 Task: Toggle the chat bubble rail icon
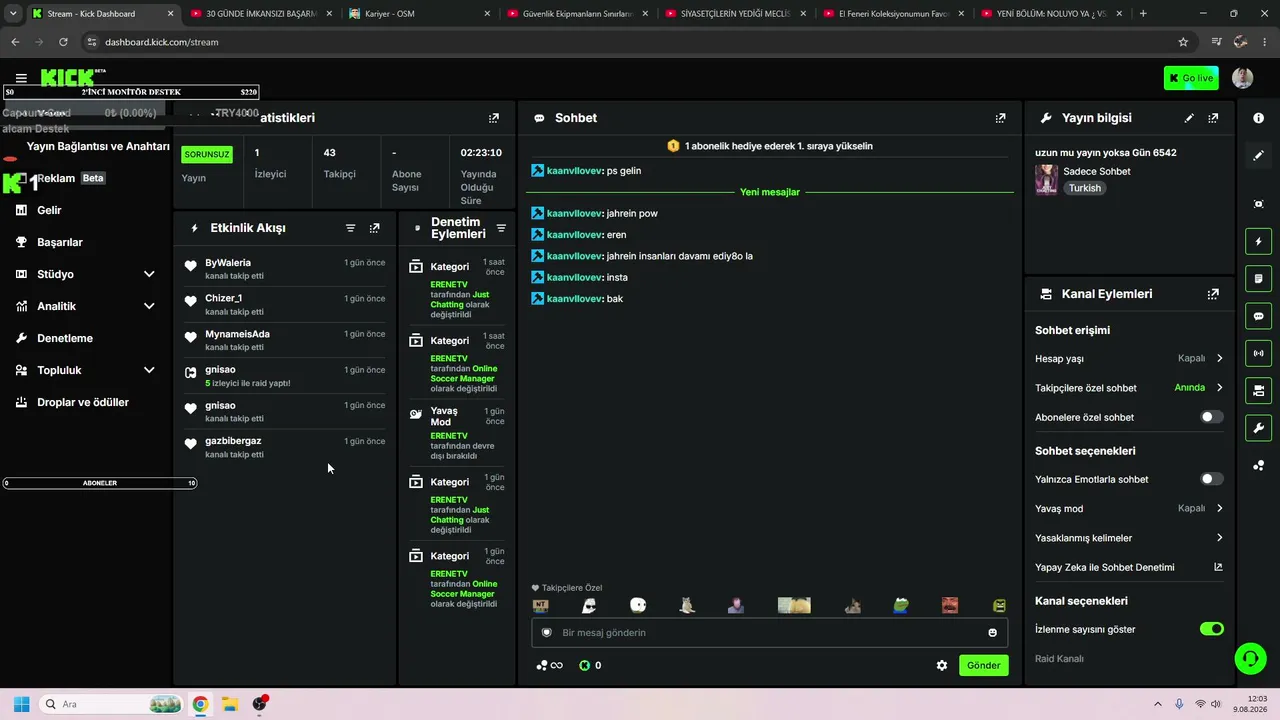click(1258, 316)
